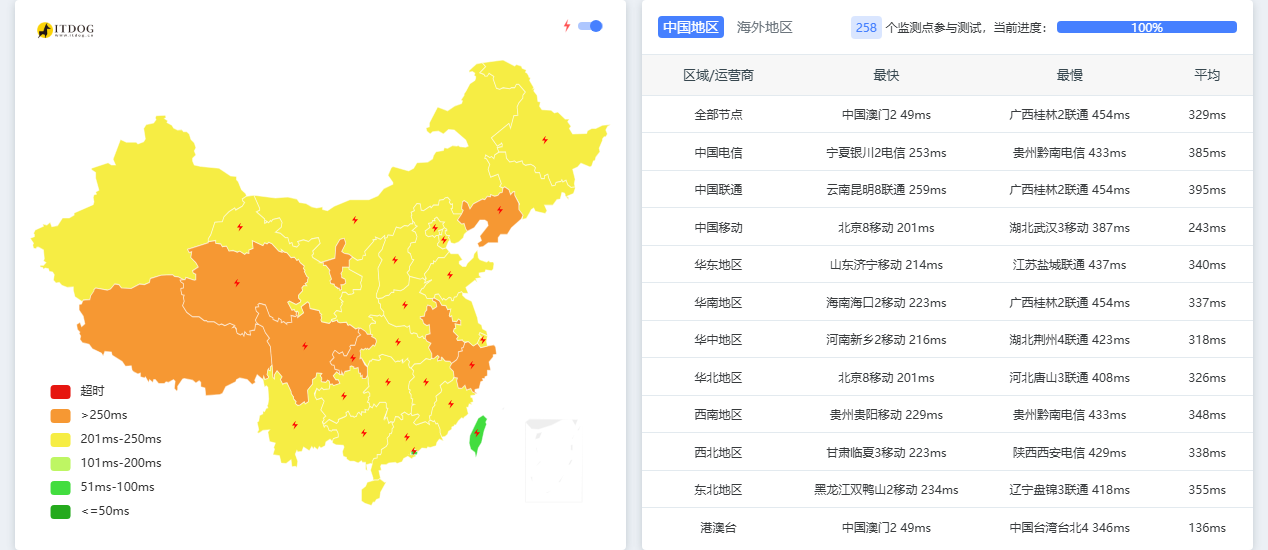Click 陕西西安电信 429ms cell
The height and width of the screenshot is (550, 1268).
[1070, 453]
